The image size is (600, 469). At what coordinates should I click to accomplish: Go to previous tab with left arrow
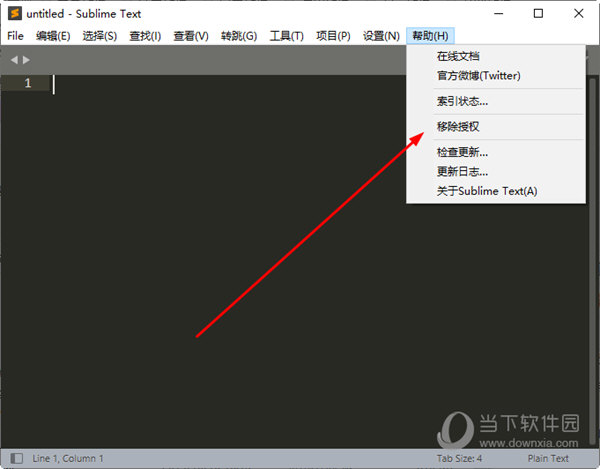pos(14,60)
